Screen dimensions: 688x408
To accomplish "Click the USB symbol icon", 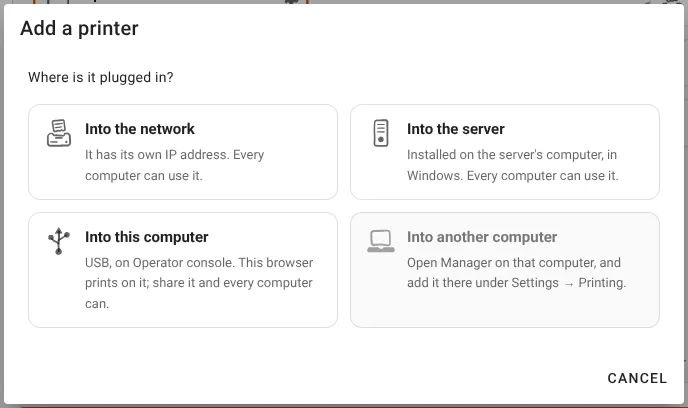I will click(59, 241).
